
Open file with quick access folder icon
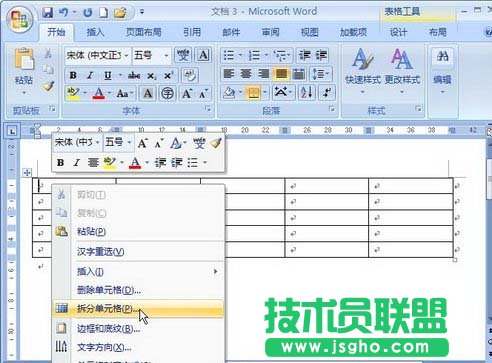coord(120,13)
